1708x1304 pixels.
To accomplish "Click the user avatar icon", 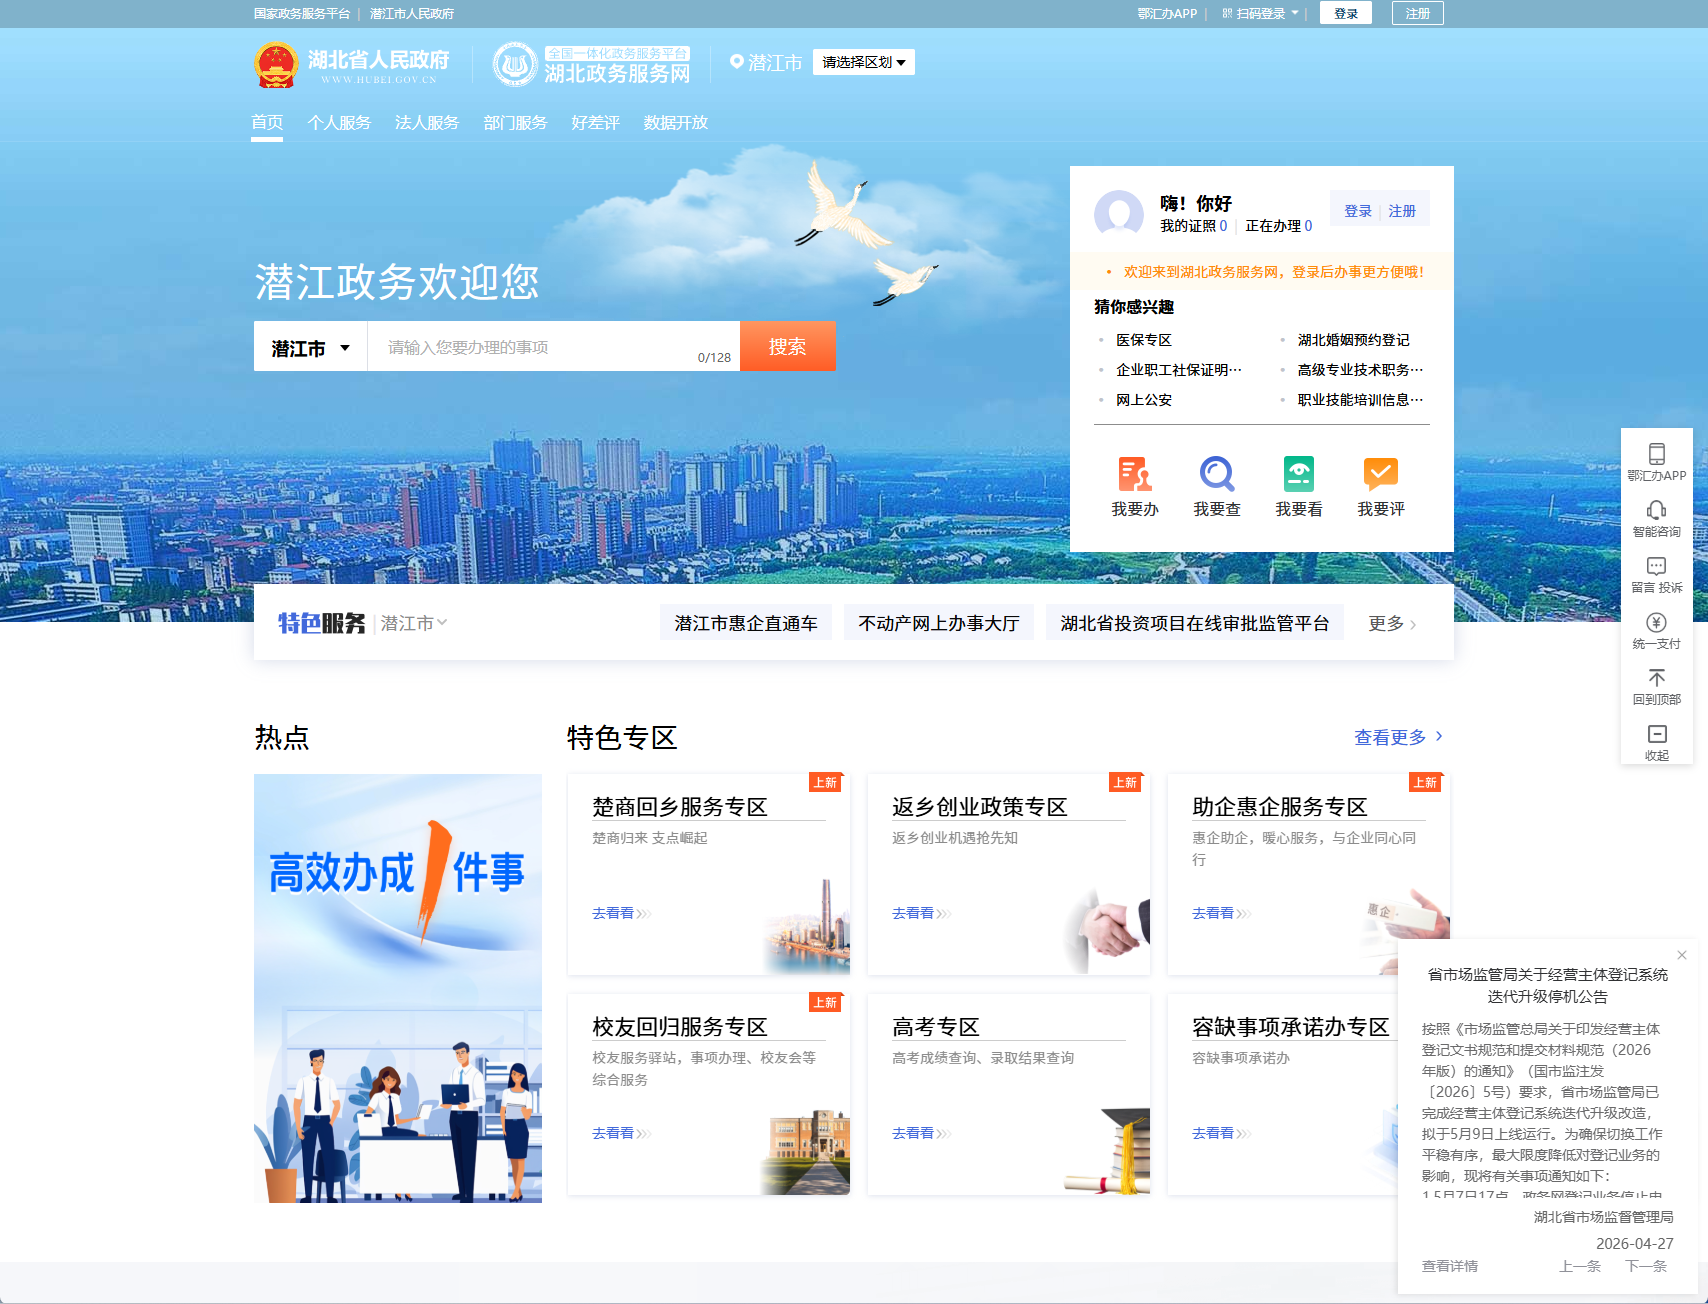I will (x=1119, y=213).
